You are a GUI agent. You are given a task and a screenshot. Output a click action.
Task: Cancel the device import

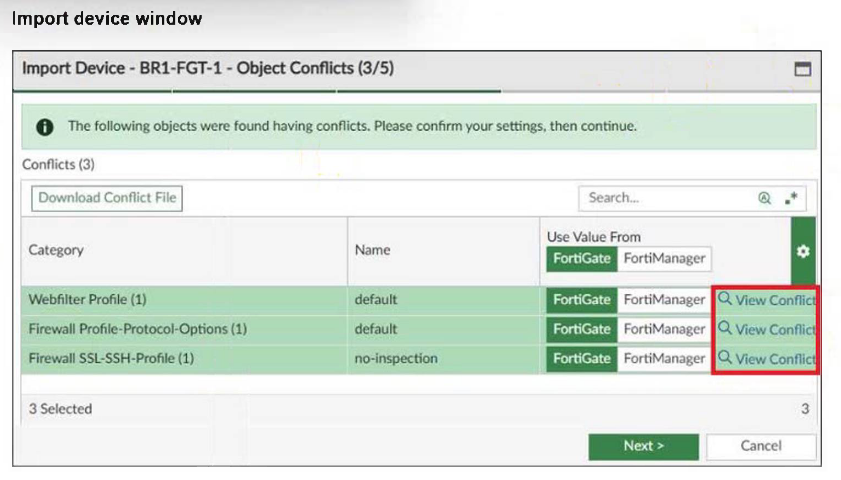pos(760,446)
